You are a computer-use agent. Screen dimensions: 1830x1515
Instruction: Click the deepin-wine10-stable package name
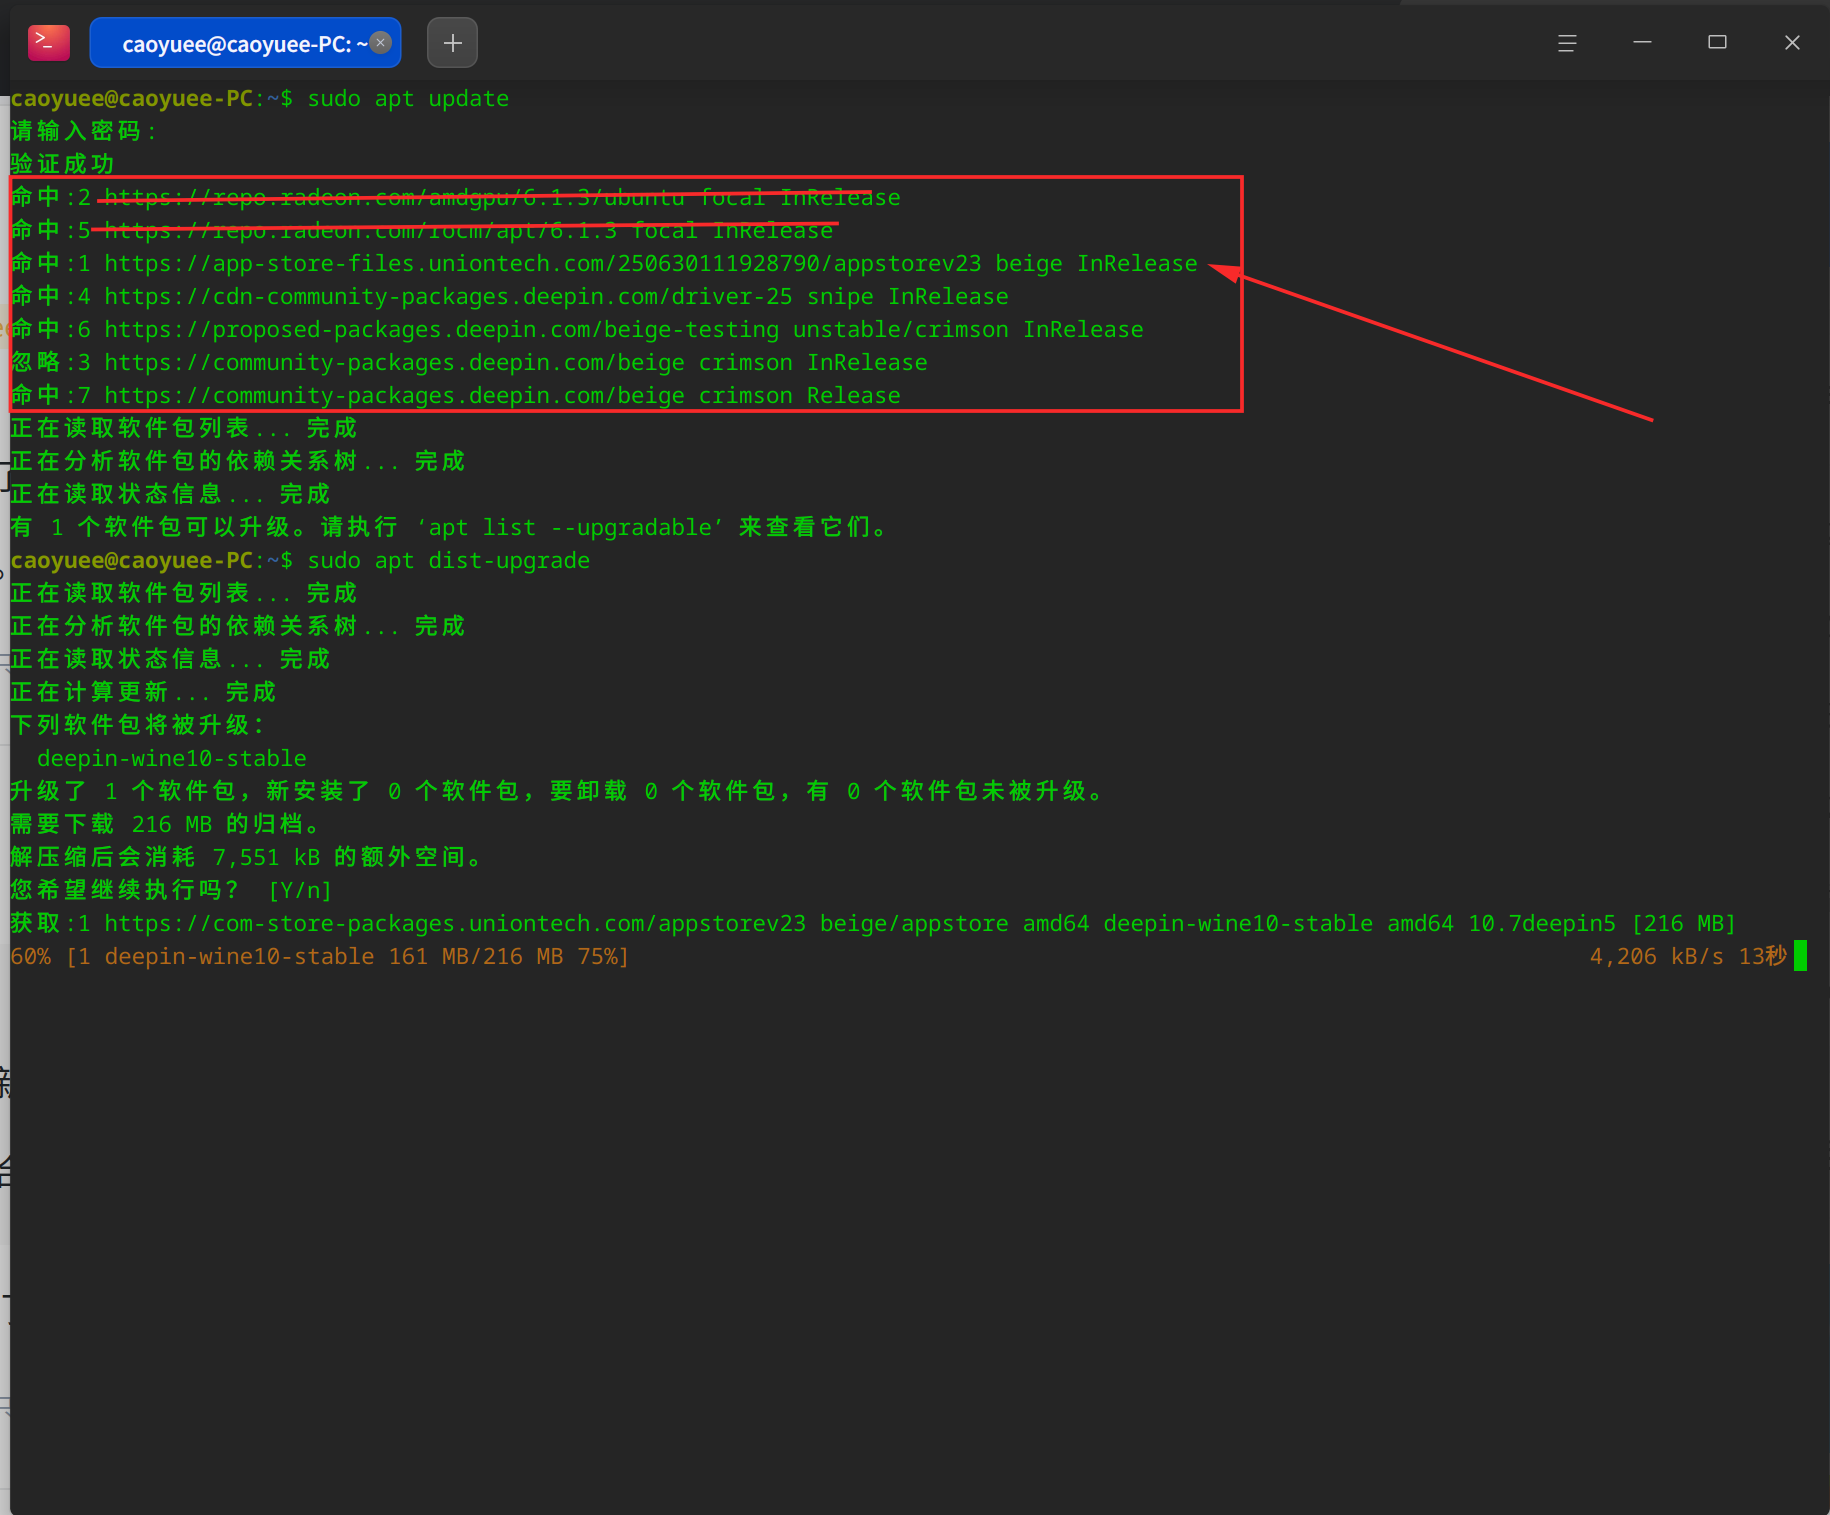point(172,758)
